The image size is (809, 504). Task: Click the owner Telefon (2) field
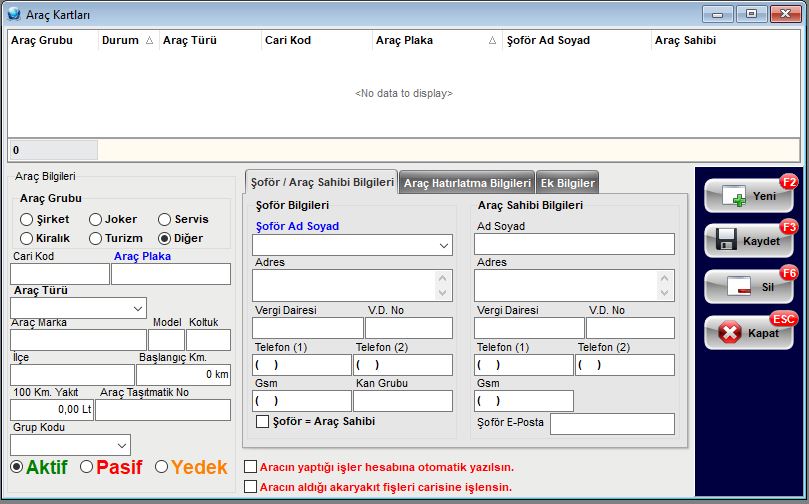(625, 365)
